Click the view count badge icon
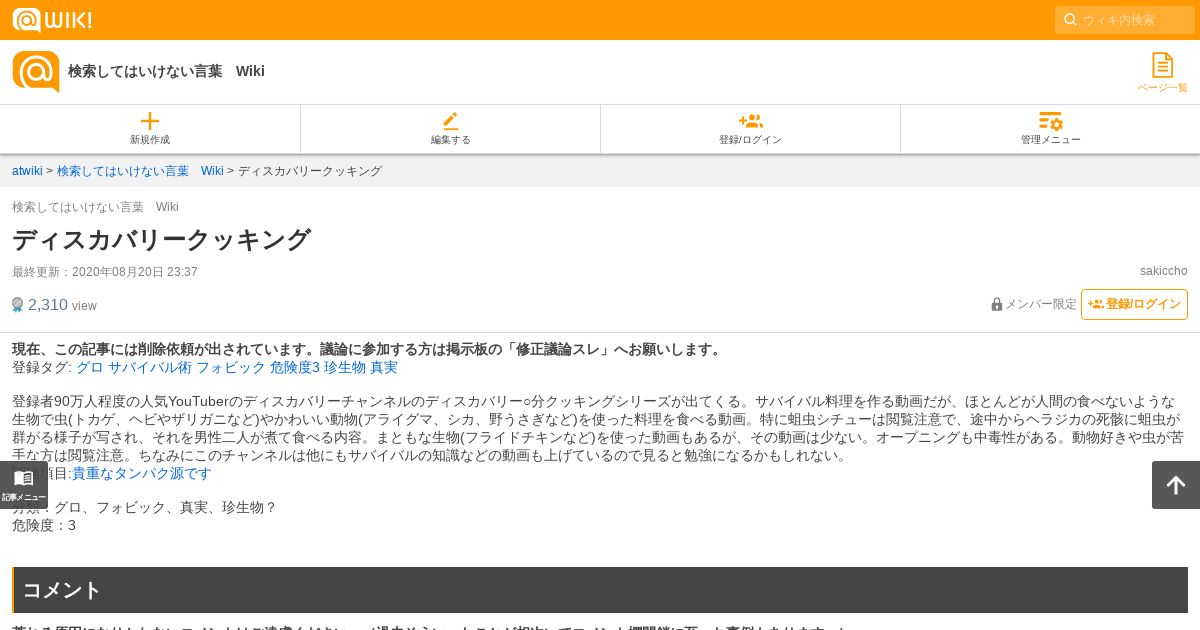 tap(18, 305)
